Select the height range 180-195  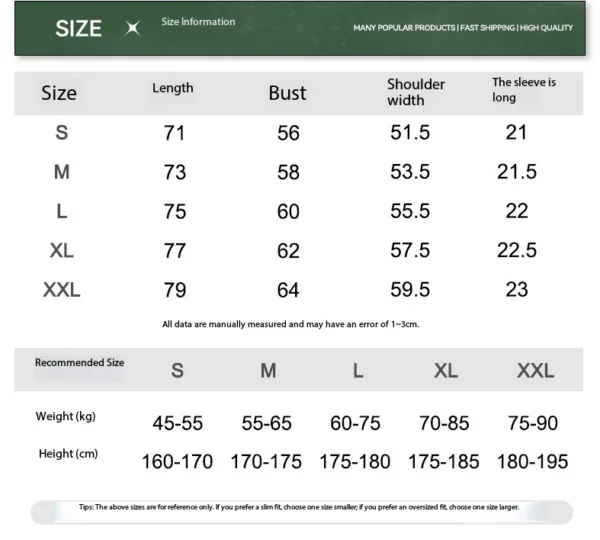tap(534, 461)
